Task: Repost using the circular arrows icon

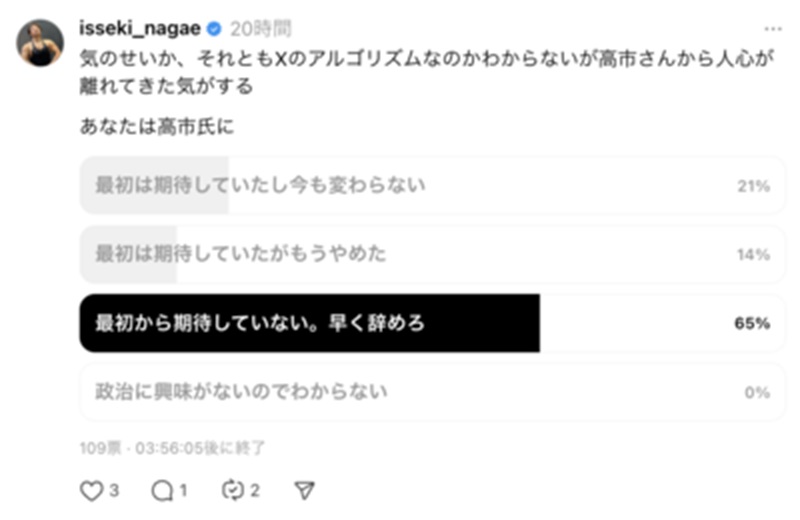Action: click(x=233, y=490)
